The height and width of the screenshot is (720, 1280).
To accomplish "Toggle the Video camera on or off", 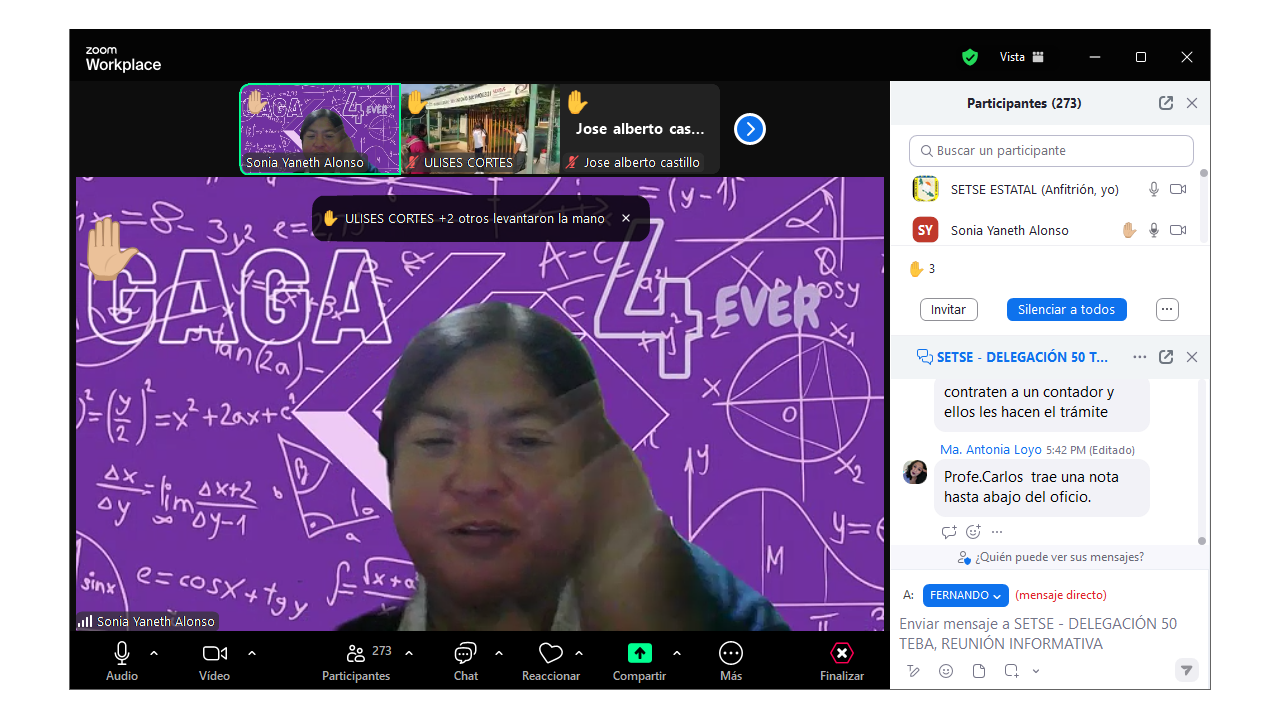I will click(x=214, y=654).
